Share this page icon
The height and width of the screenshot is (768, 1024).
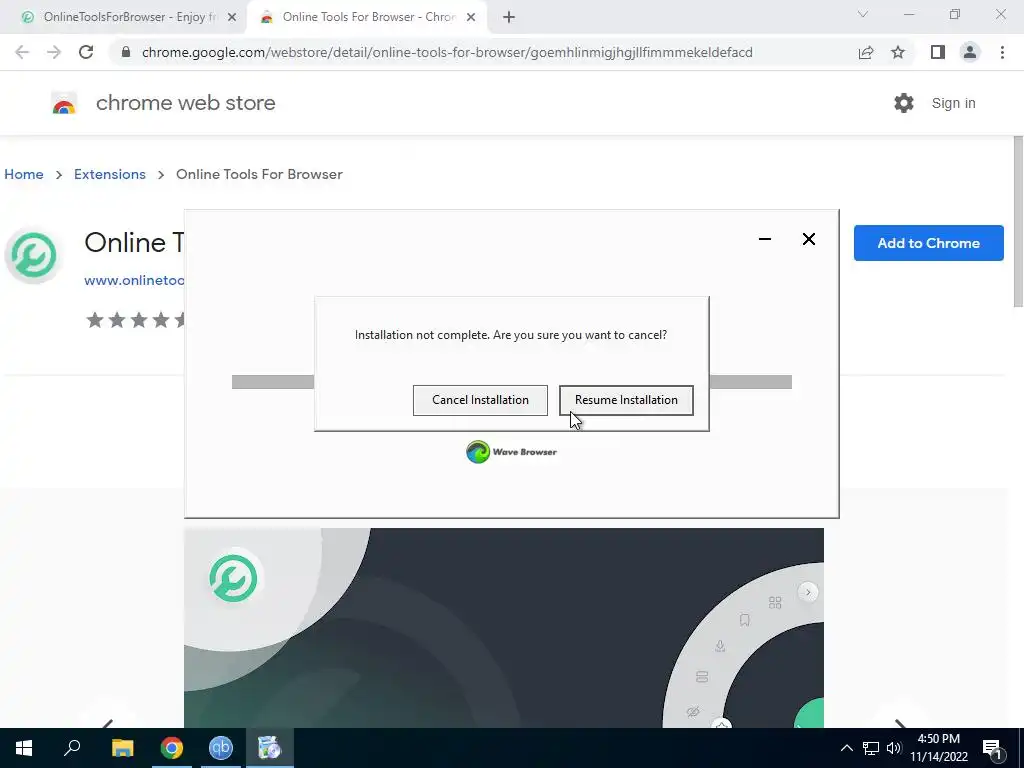pos(866,52)
